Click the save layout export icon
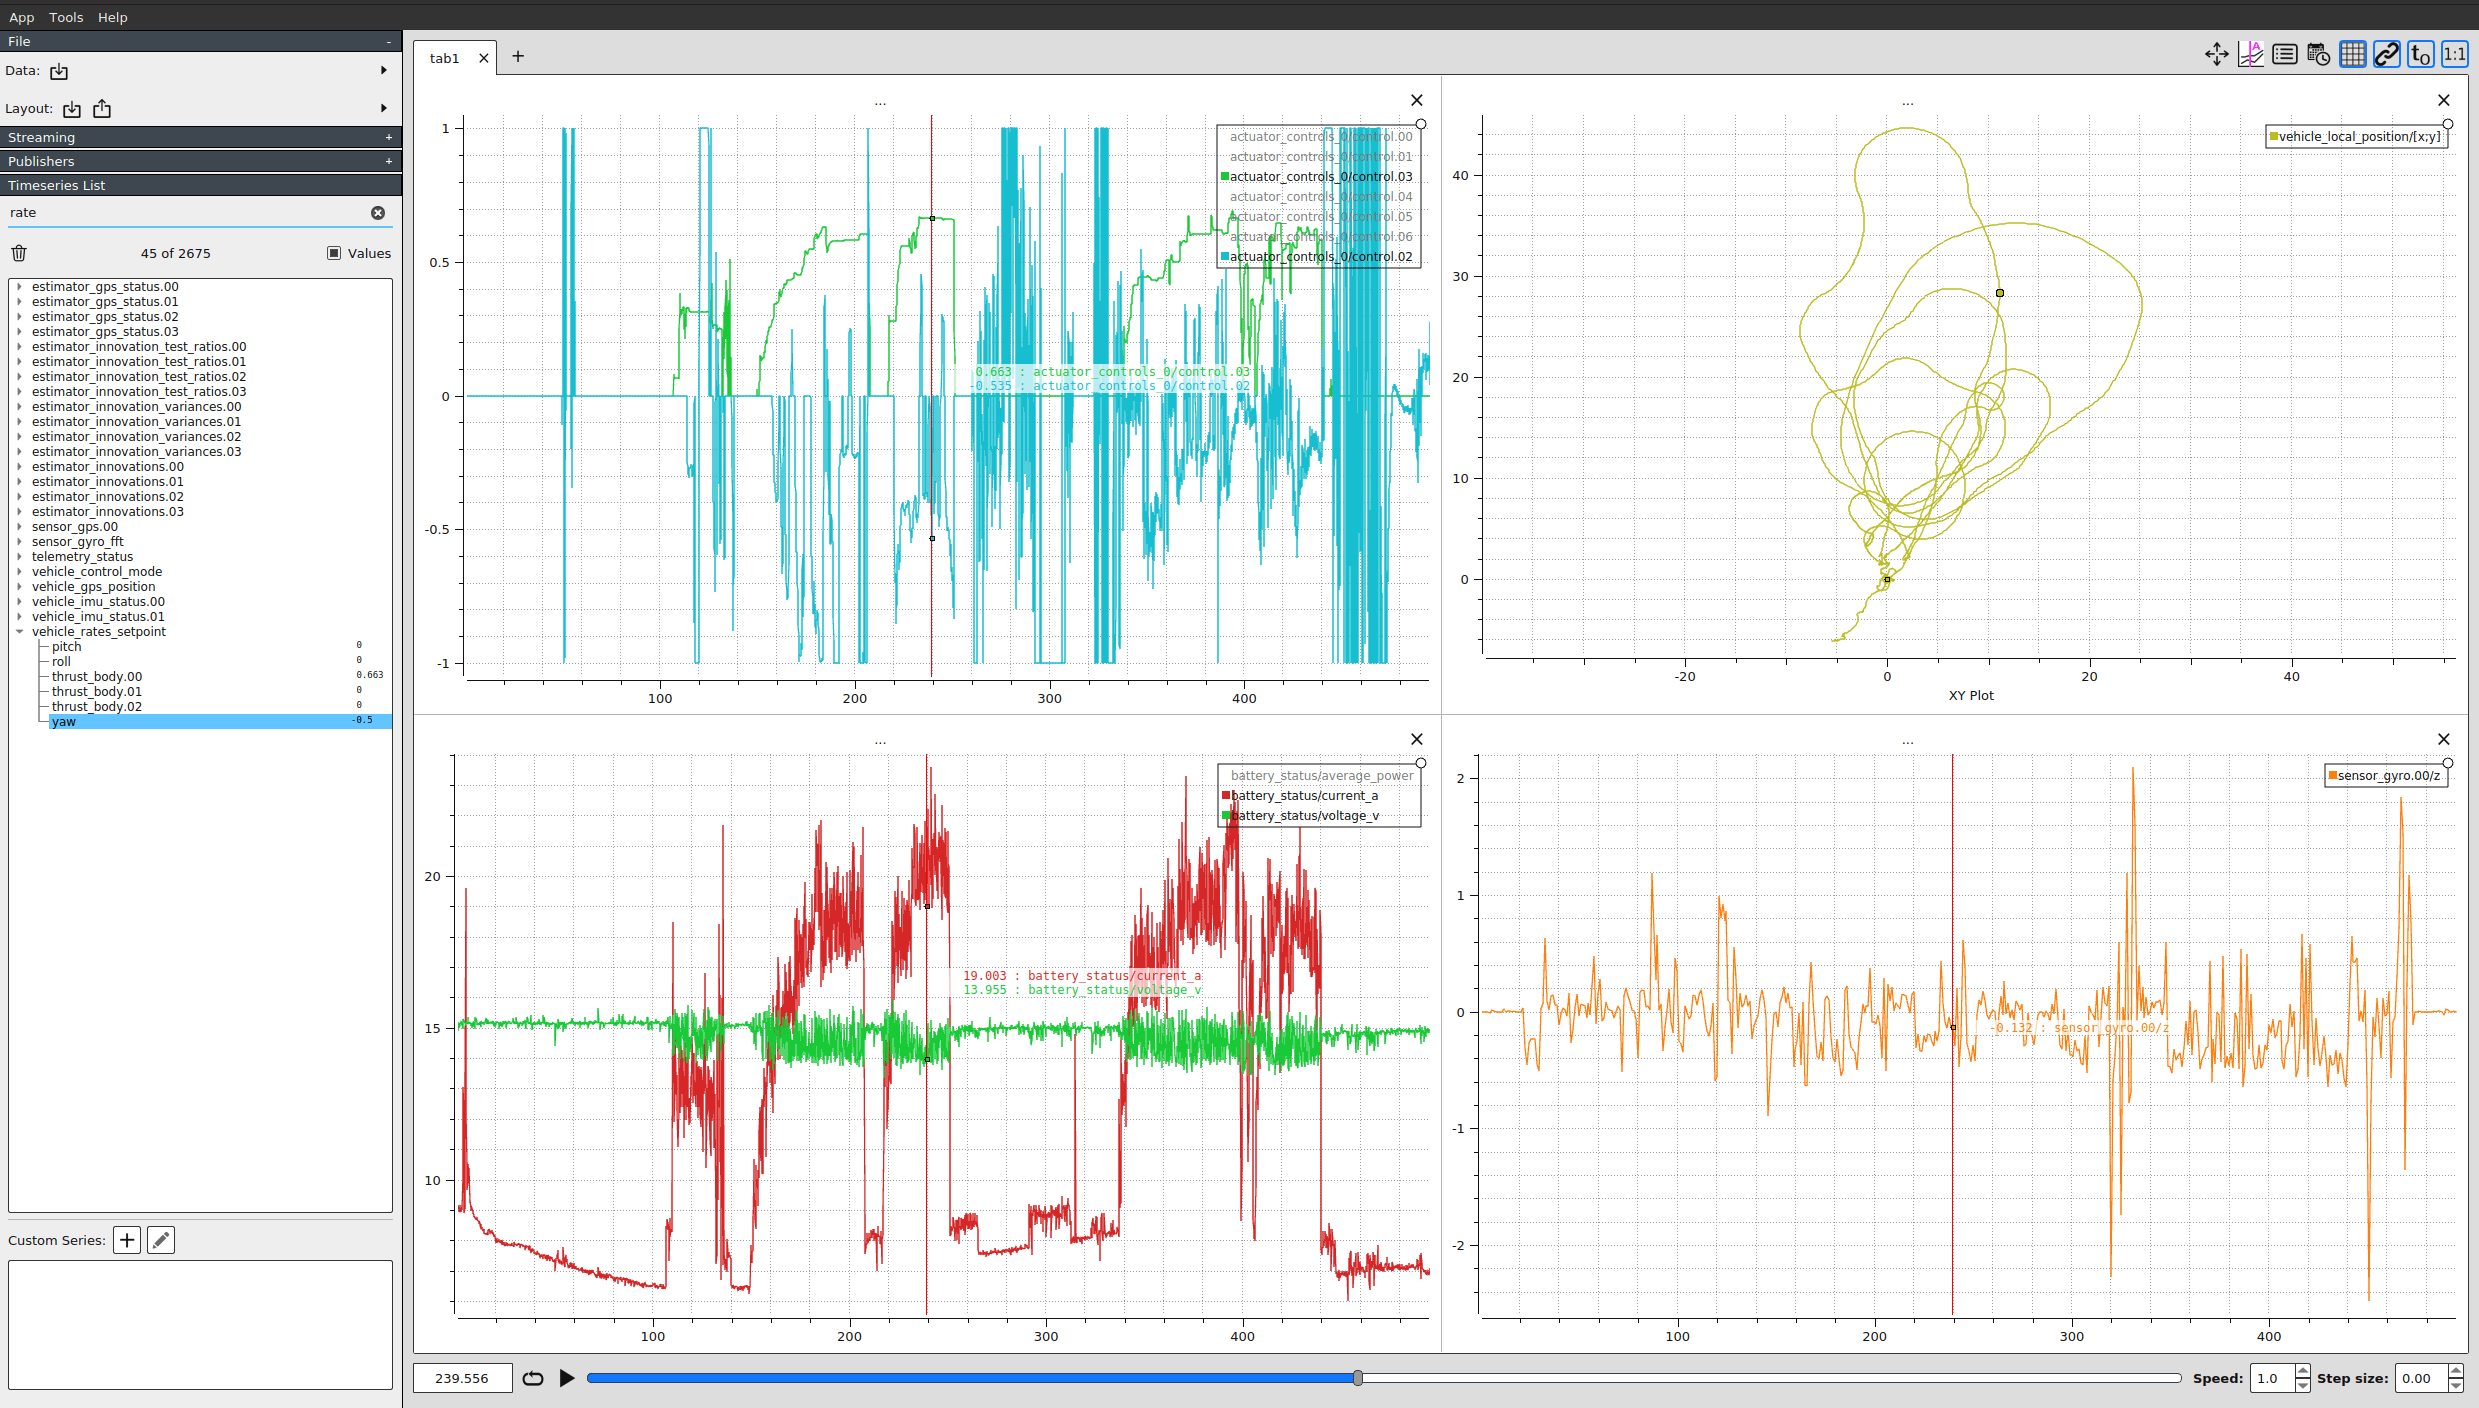 tap(102, 108)
